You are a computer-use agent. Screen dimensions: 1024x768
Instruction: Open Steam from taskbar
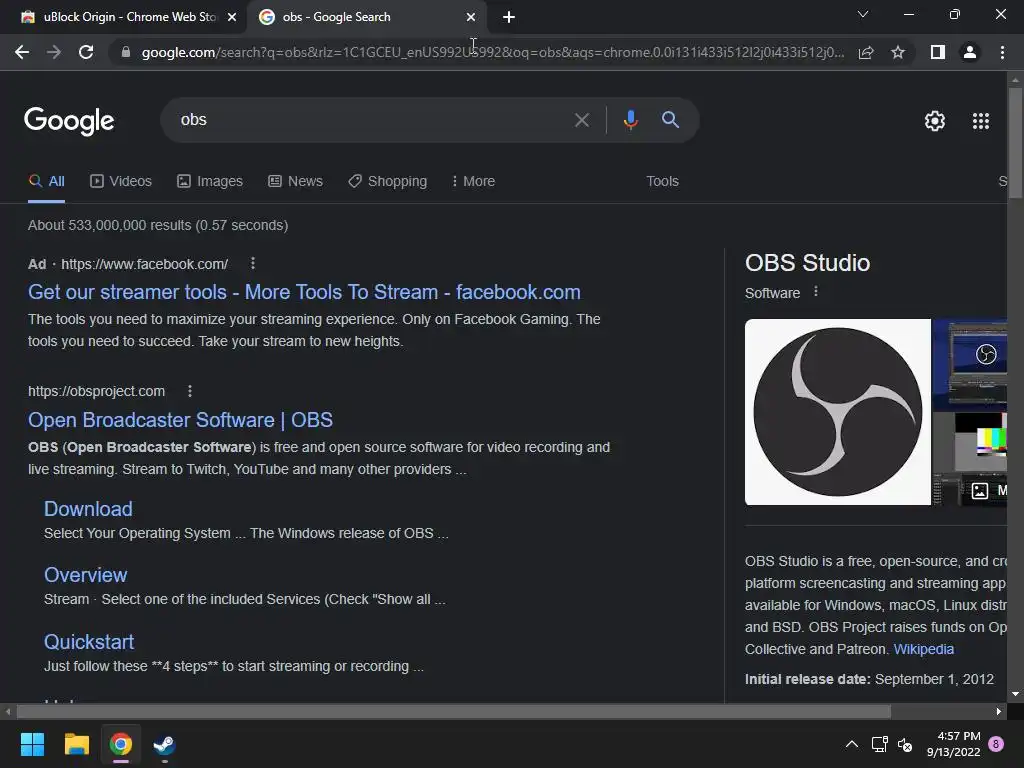point(165,744)
